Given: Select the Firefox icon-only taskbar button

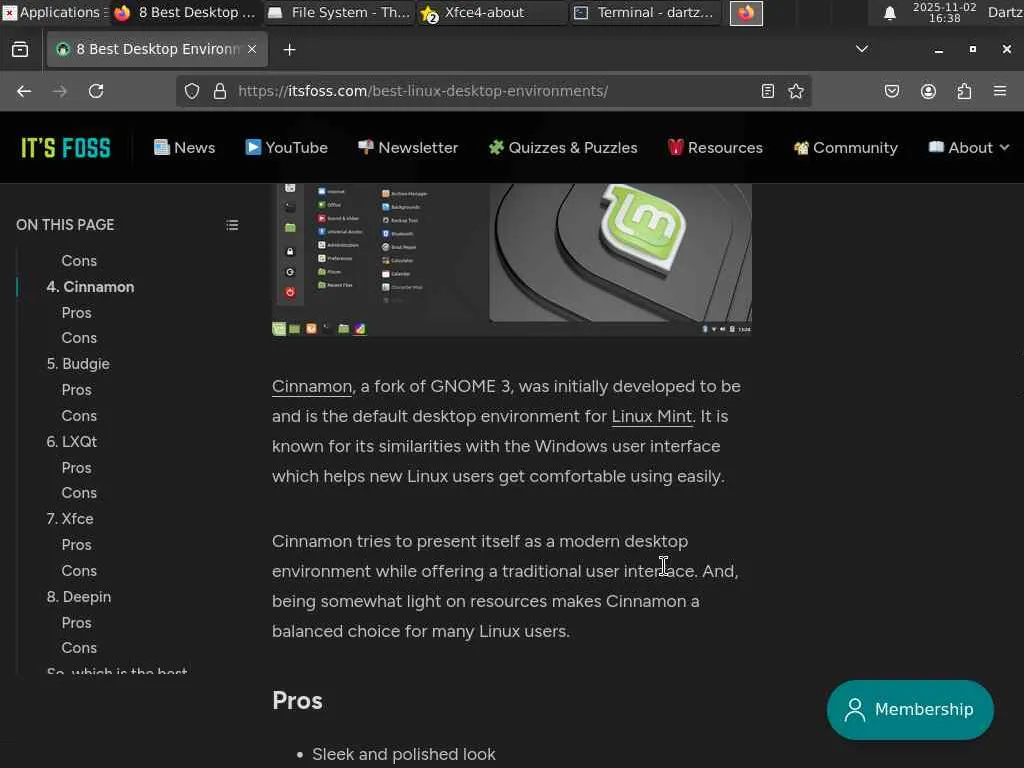Looking at the screenshot, I should 746,12.
